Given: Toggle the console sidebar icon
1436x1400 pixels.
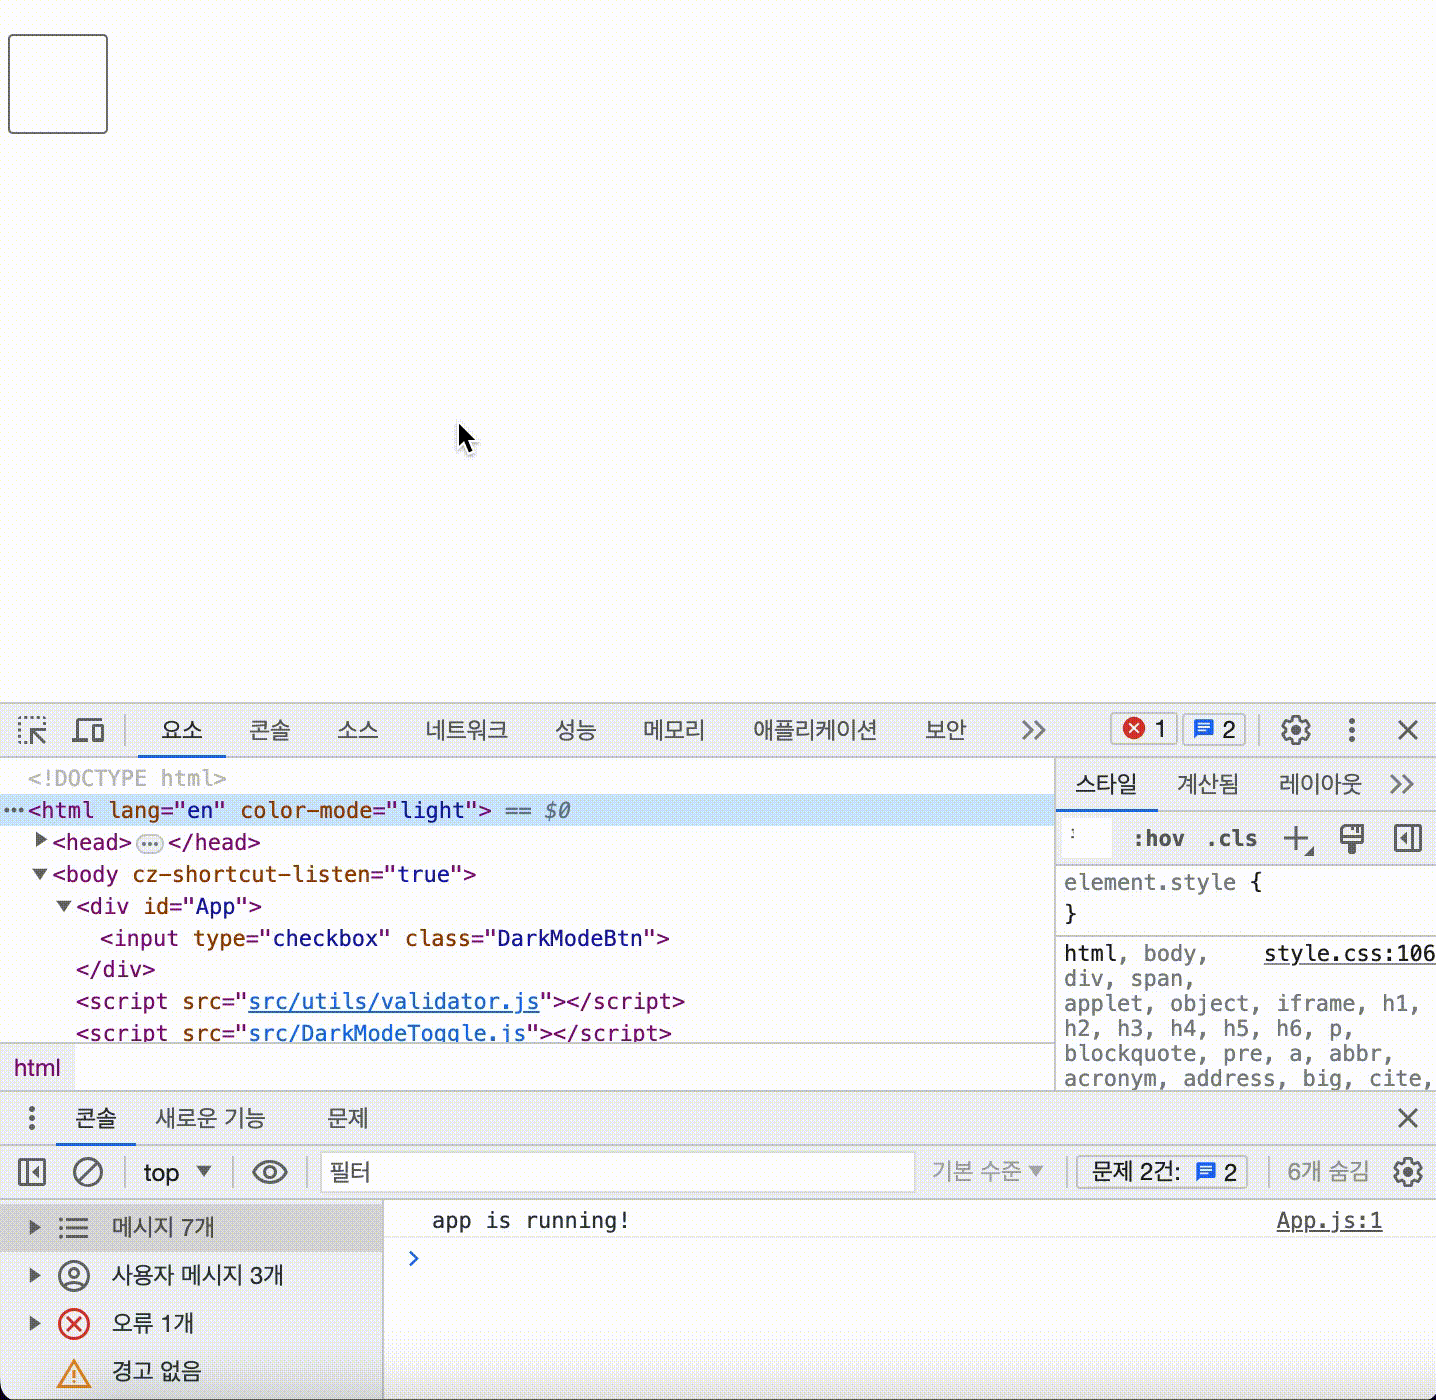Looking at the screenshot, I should tap(32, 1172).
